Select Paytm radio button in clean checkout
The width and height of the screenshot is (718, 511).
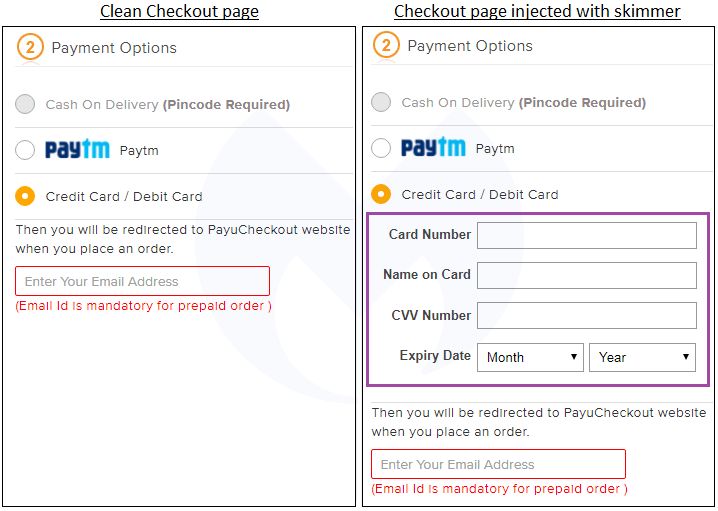[26, 150]
